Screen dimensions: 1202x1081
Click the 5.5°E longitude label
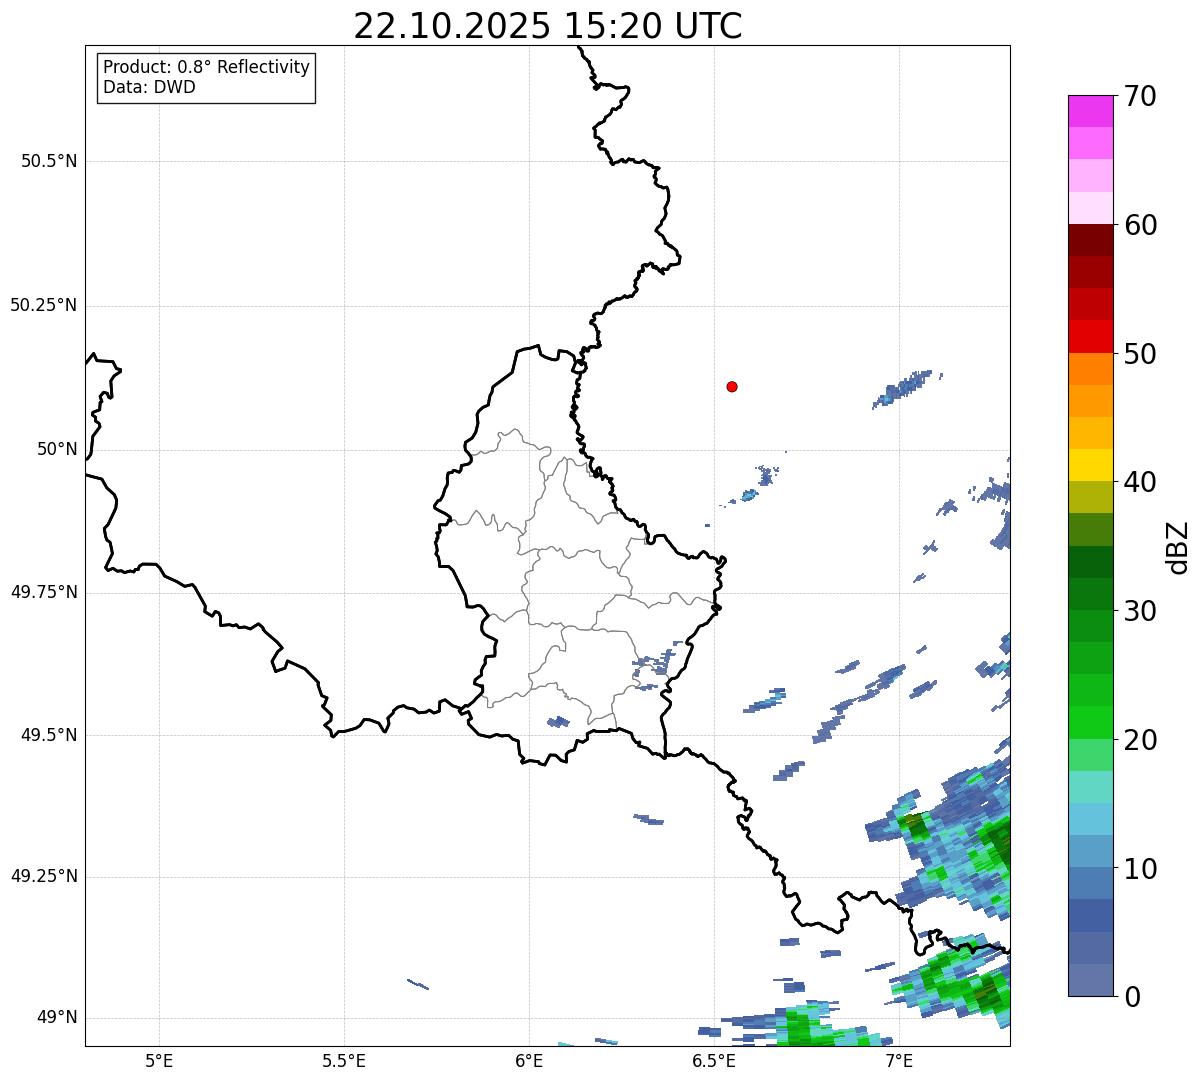344,1060
